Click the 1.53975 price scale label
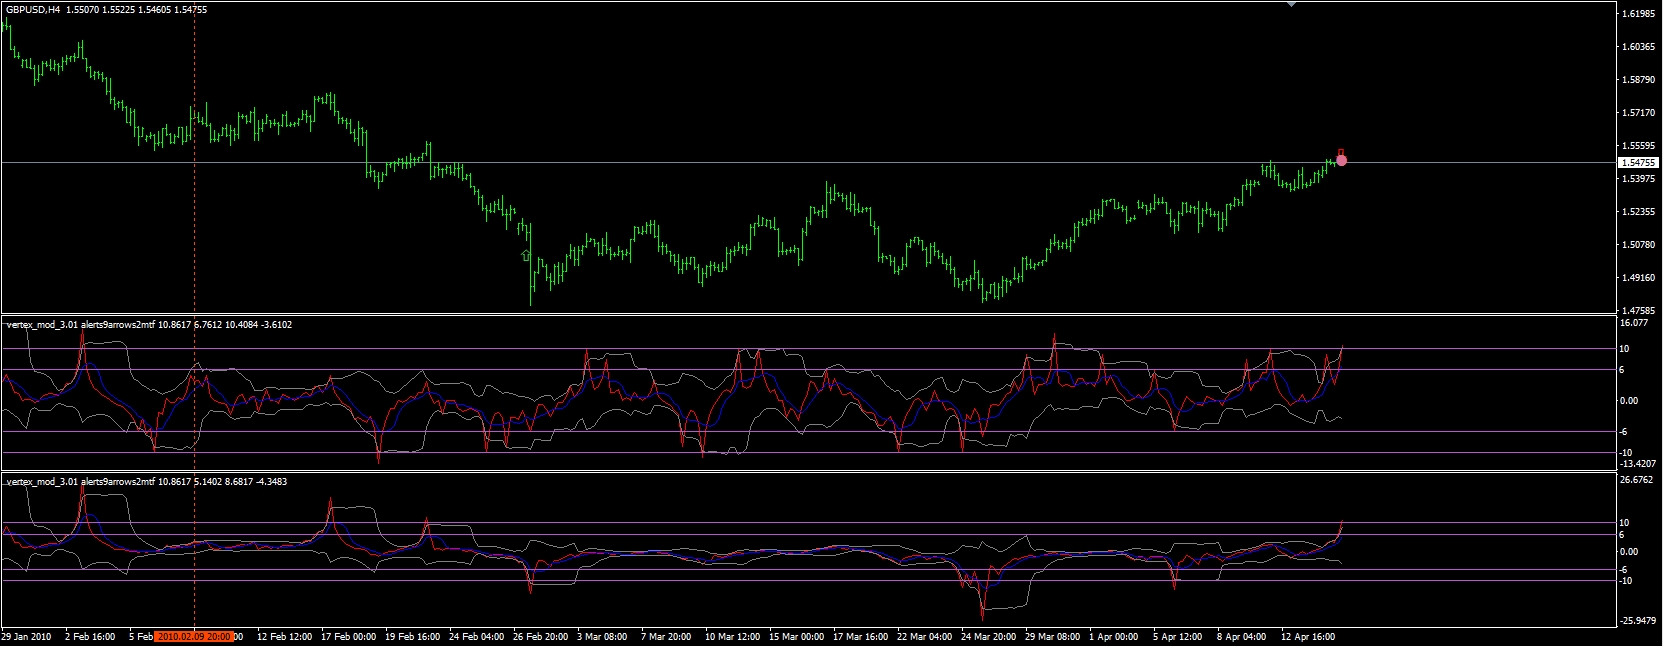1663x646 pixels. [1637, 179]
